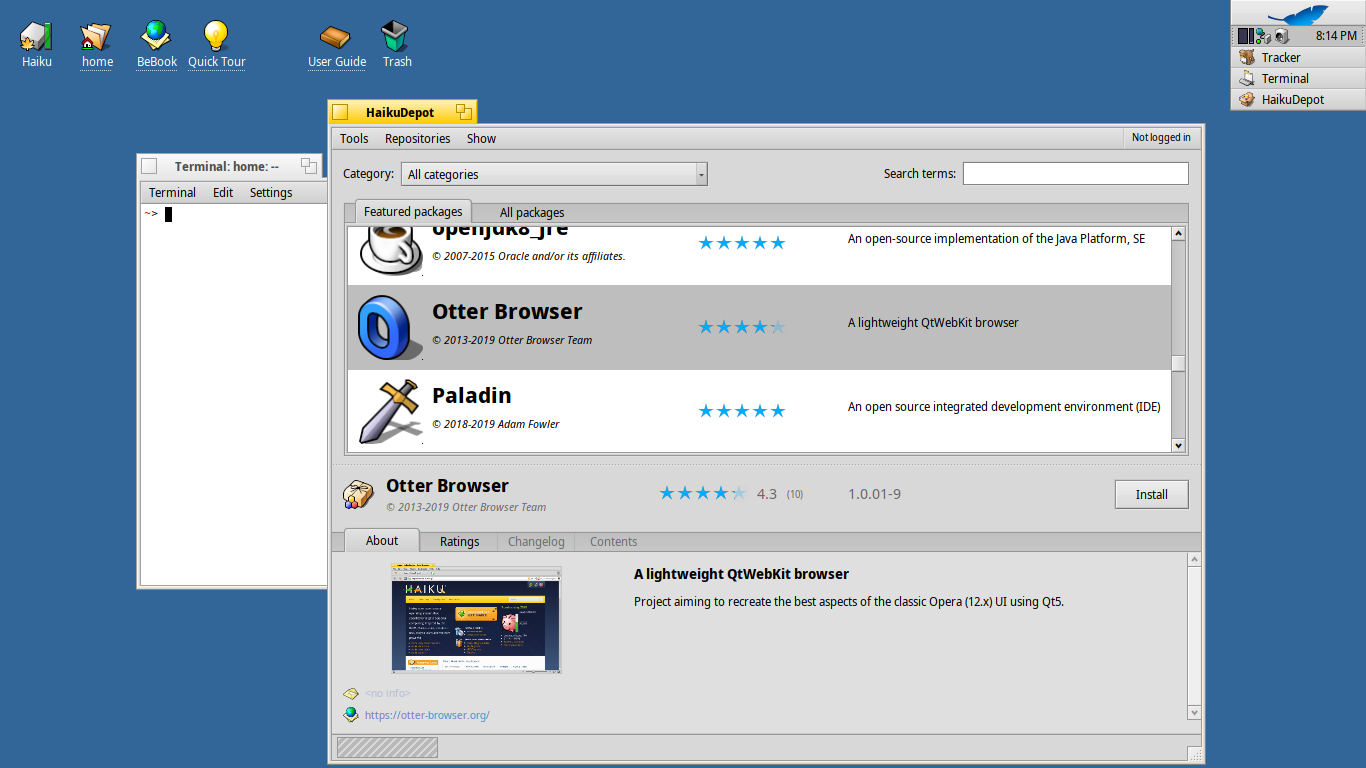Click the Otter Browser icon in the package list
This screenshot has width=1366, height=768.
389,327
